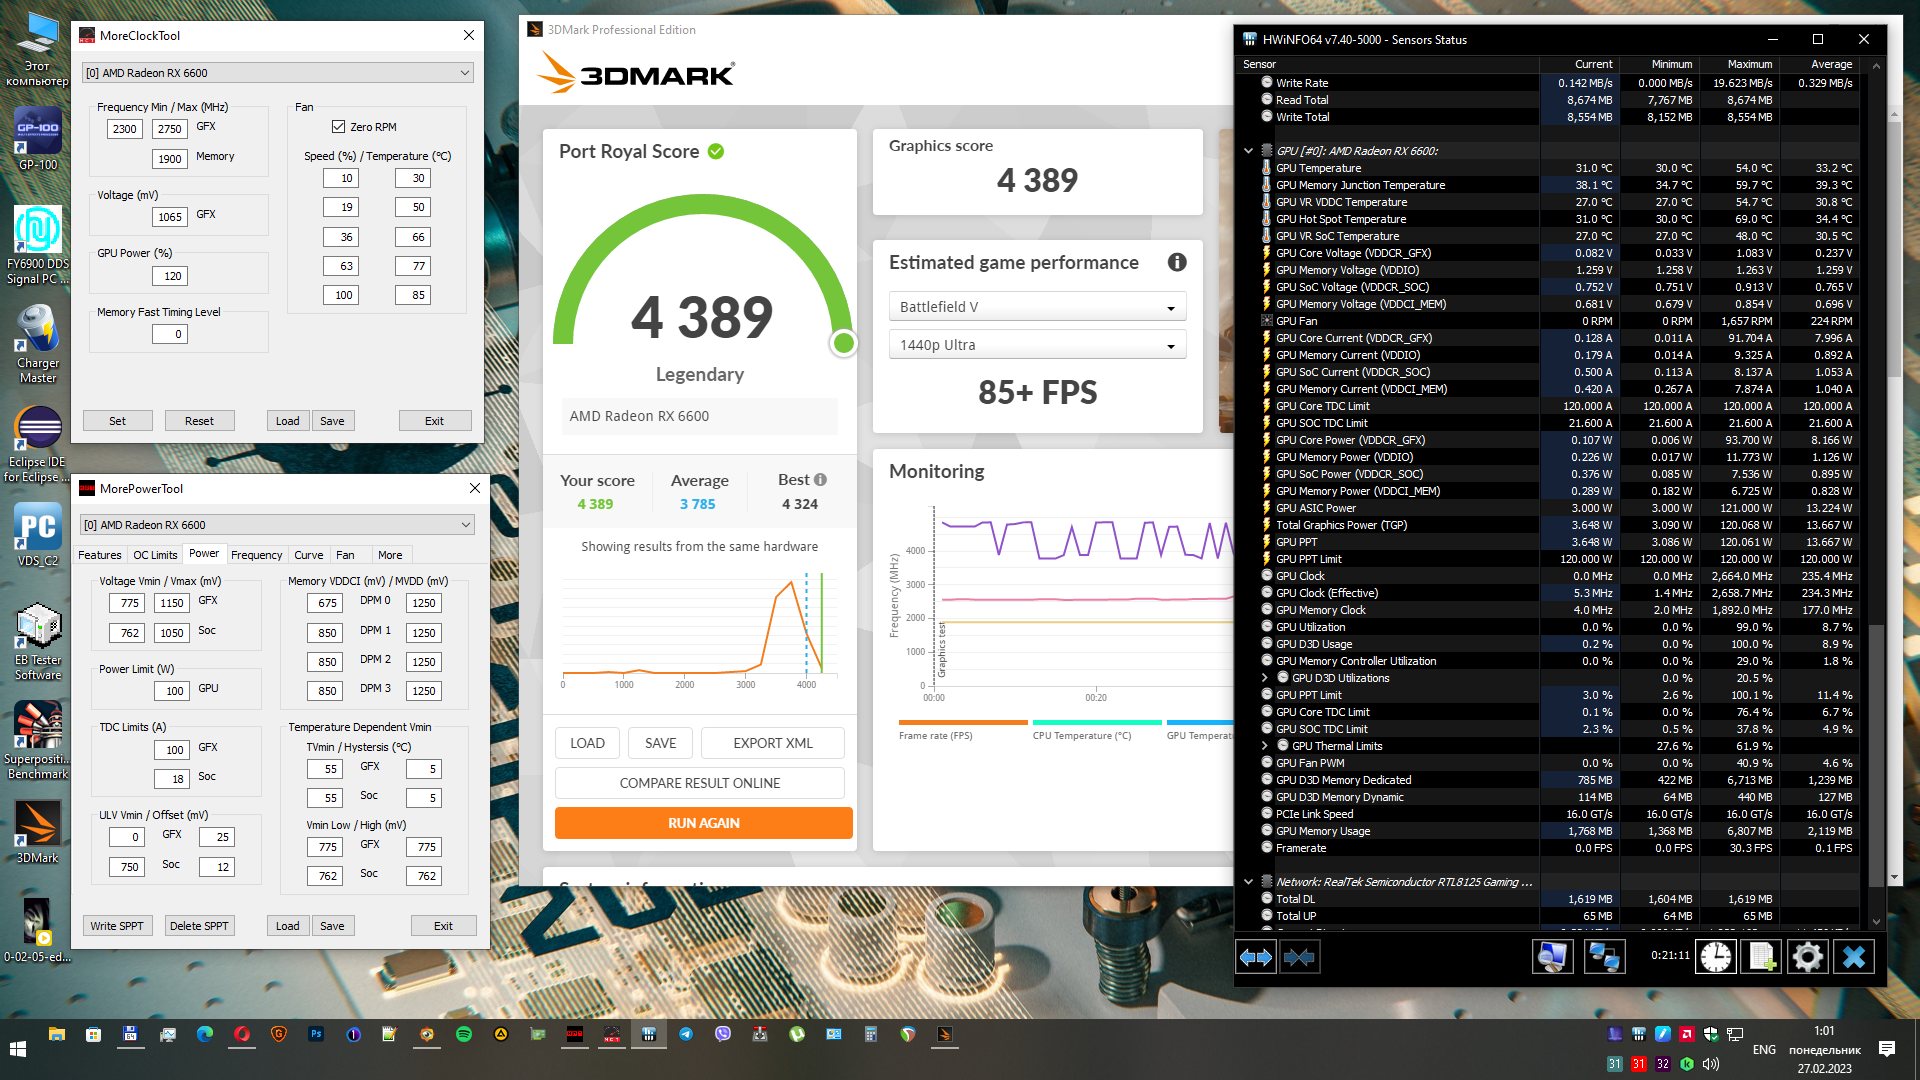The image size is (1920, 1080).
Task: Click Spotify icon in taskbar
Action: pos(464,1034)
